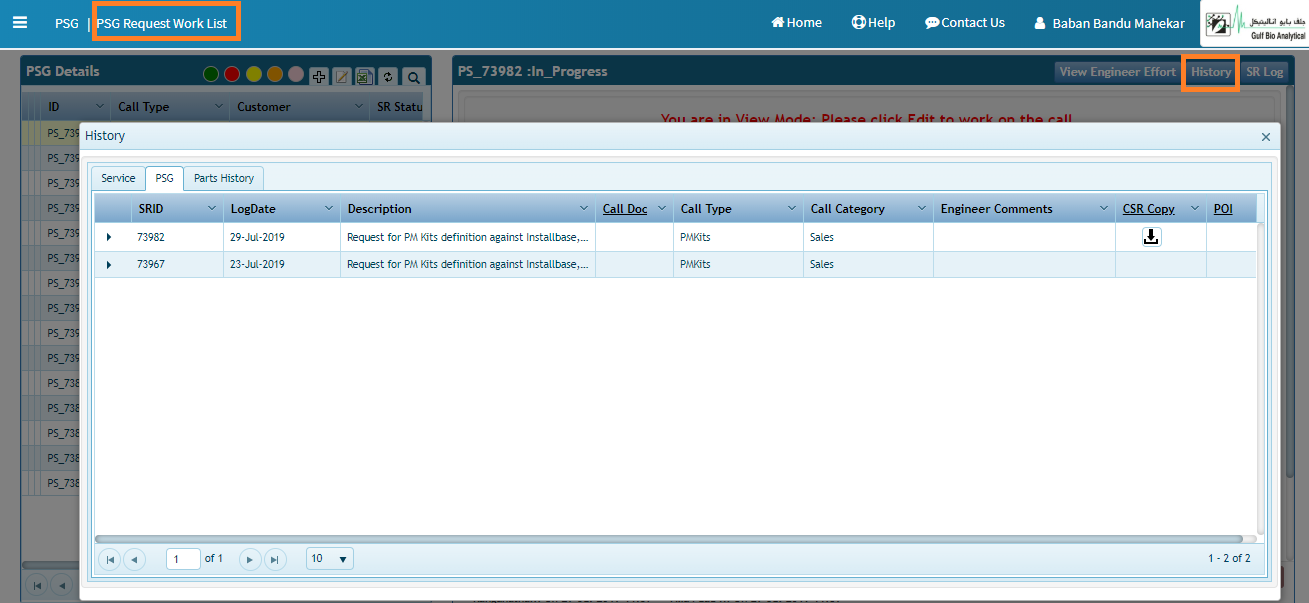This screenshot has width=1309, height=603.
Task: Open the page size dropdown showing 10
Action: pos(330,559)
